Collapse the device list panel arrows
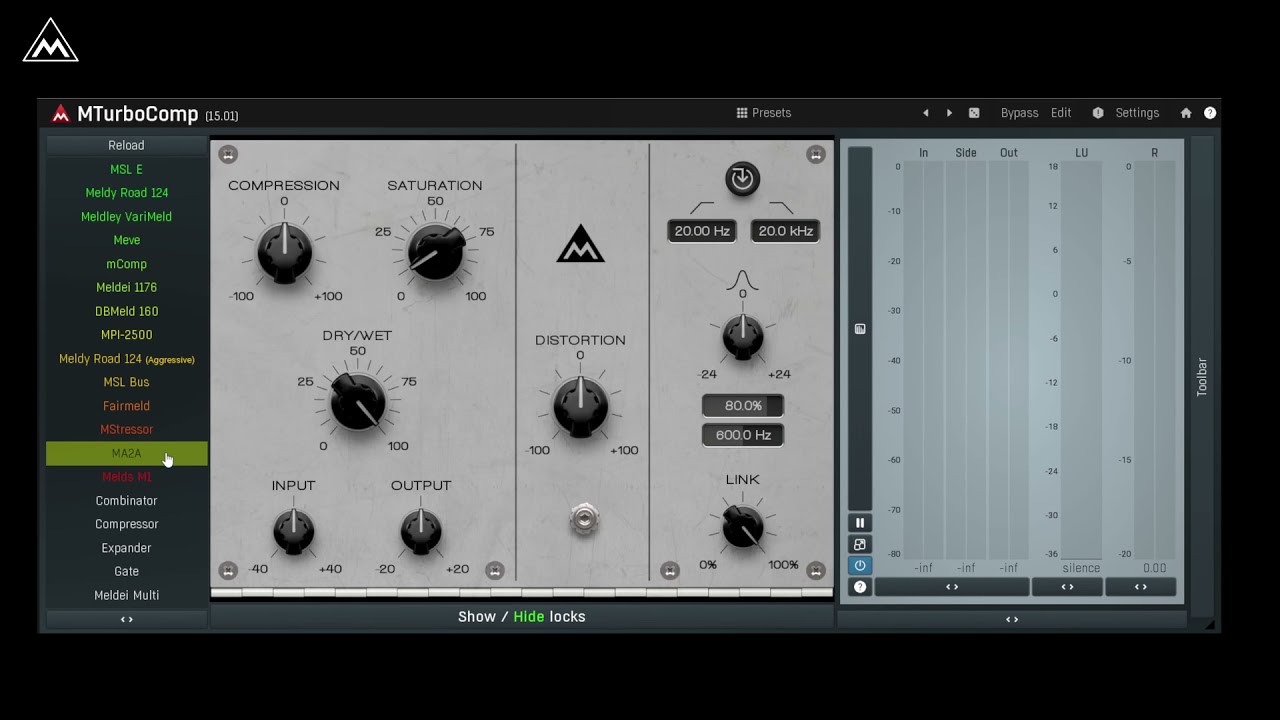This screenshot has width=1280, height=720. pos(126,619)
